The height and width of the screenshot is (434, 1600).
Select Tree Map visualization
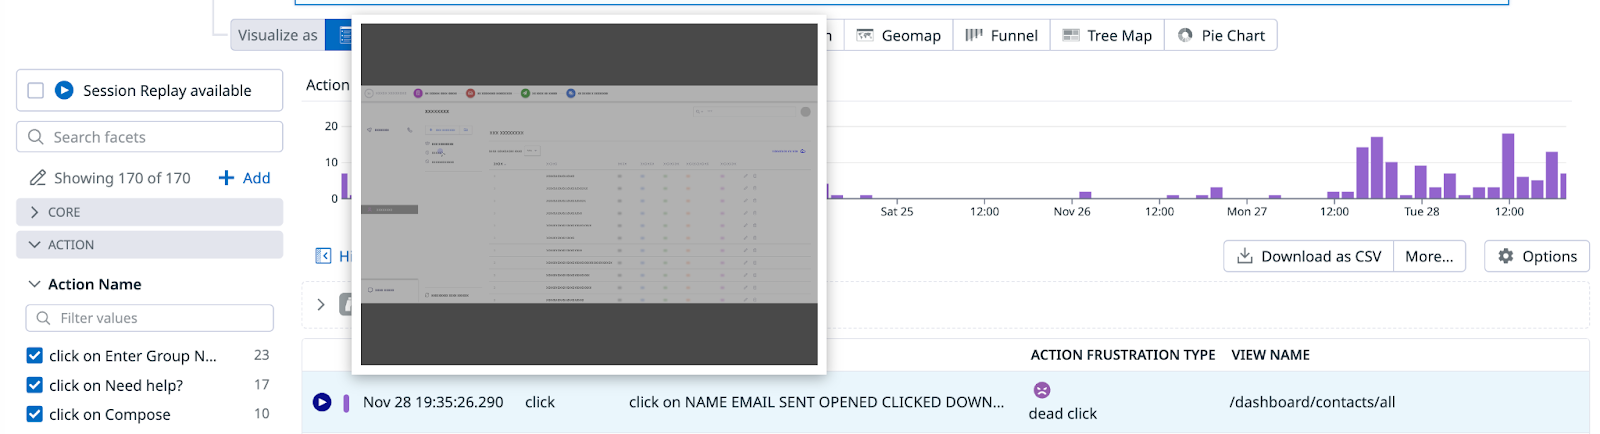1107,36
